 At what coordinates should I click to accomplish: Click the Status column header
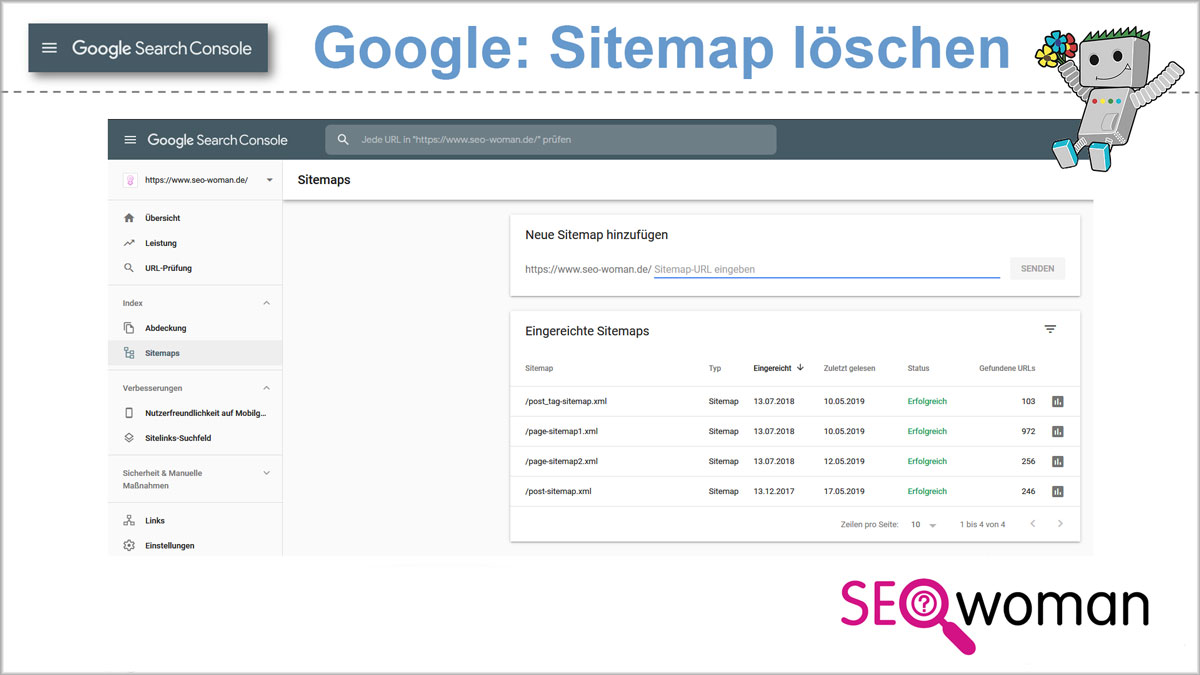point(918,368)
